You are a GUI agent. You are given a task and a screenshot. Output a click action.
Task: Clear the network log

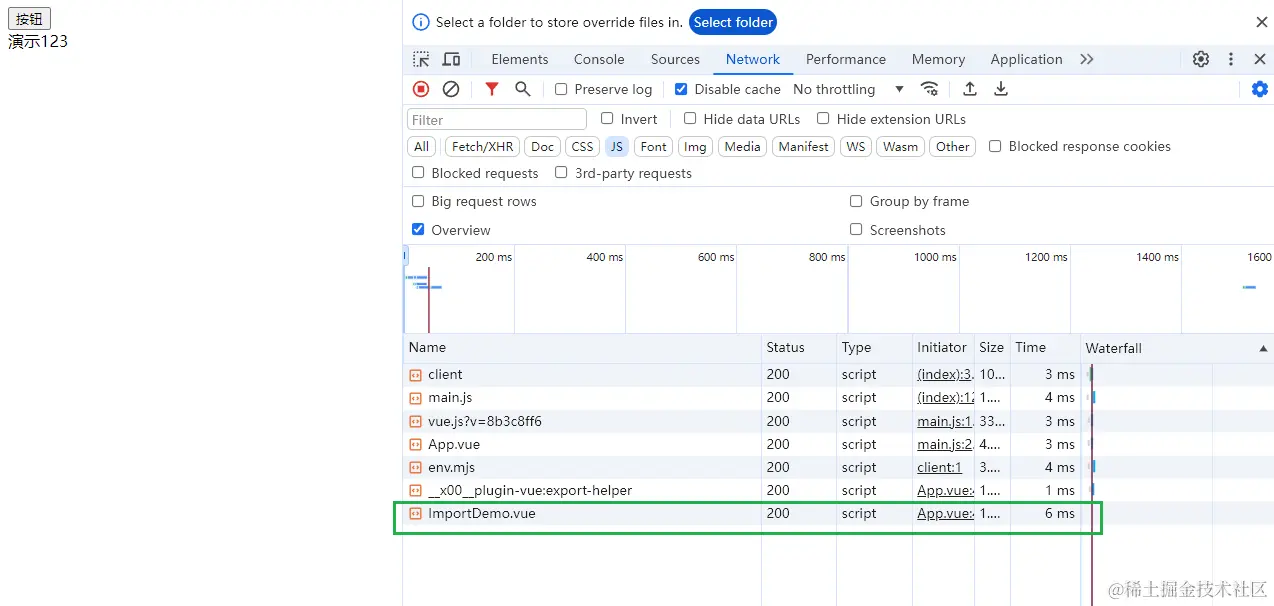point(451,89)
